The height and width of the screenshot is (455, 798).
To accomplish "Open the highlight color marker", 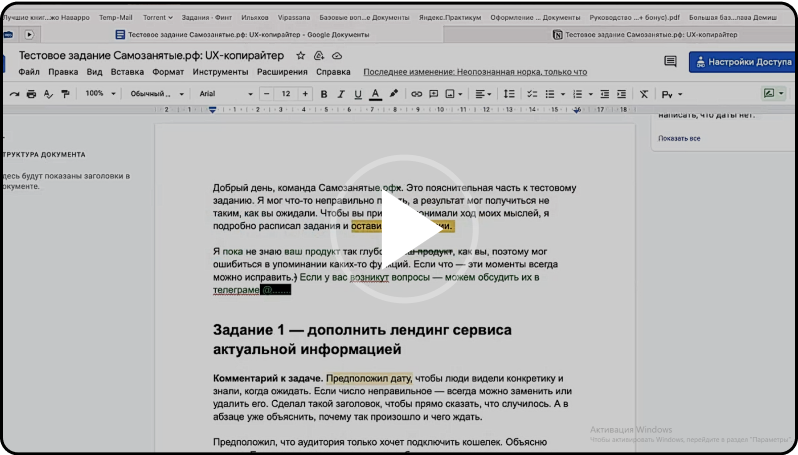I will coord(393,94).
